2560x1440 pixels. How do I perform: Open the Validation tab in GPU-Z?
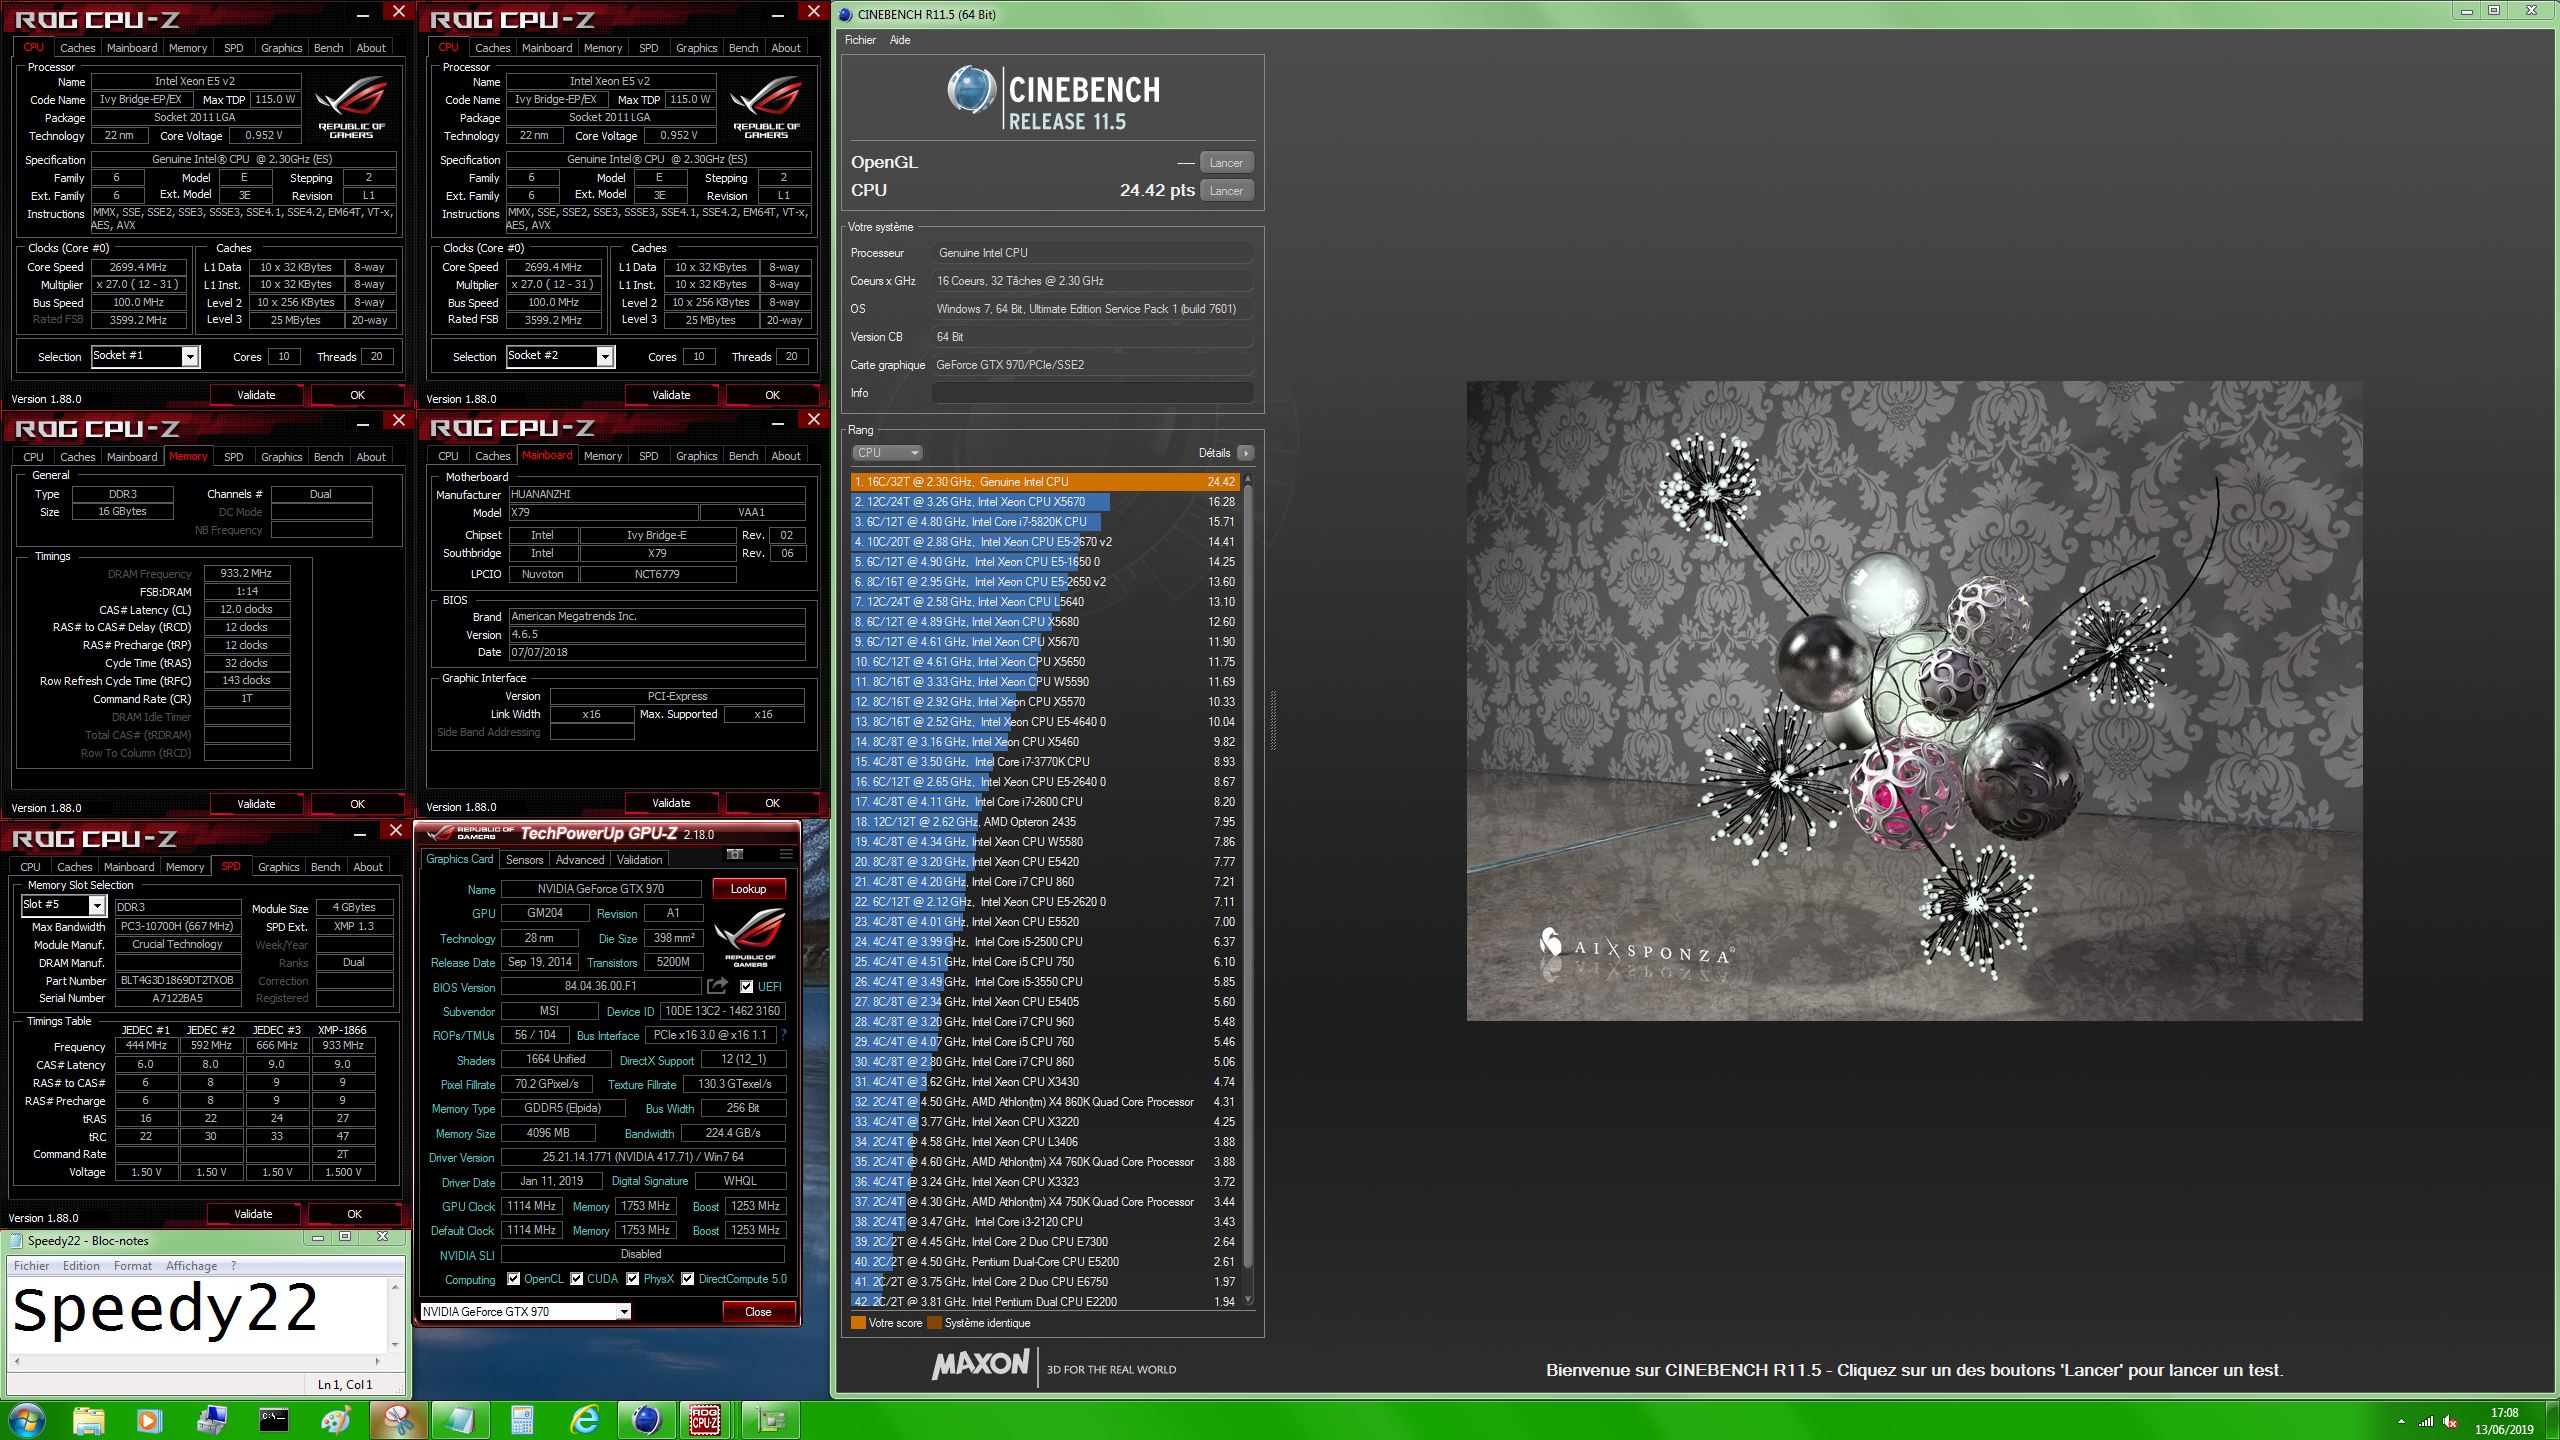(639, 860)
